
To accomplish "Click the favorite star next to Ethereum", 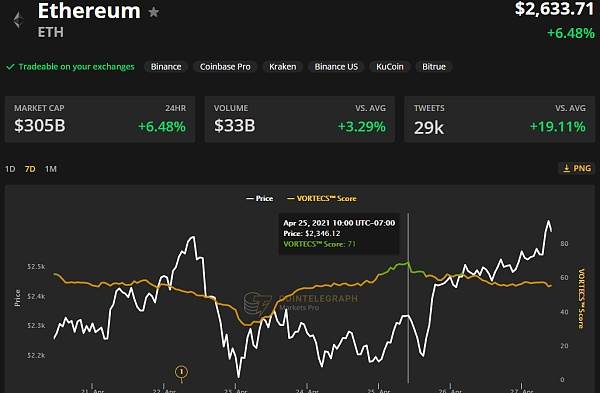I will (153, 12).
